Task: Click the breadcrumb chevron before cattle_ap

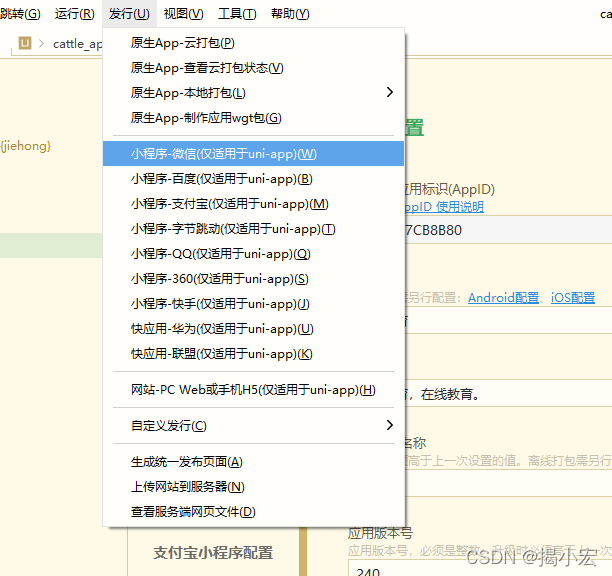Action: pyautogui.click(x=41, y=43)
